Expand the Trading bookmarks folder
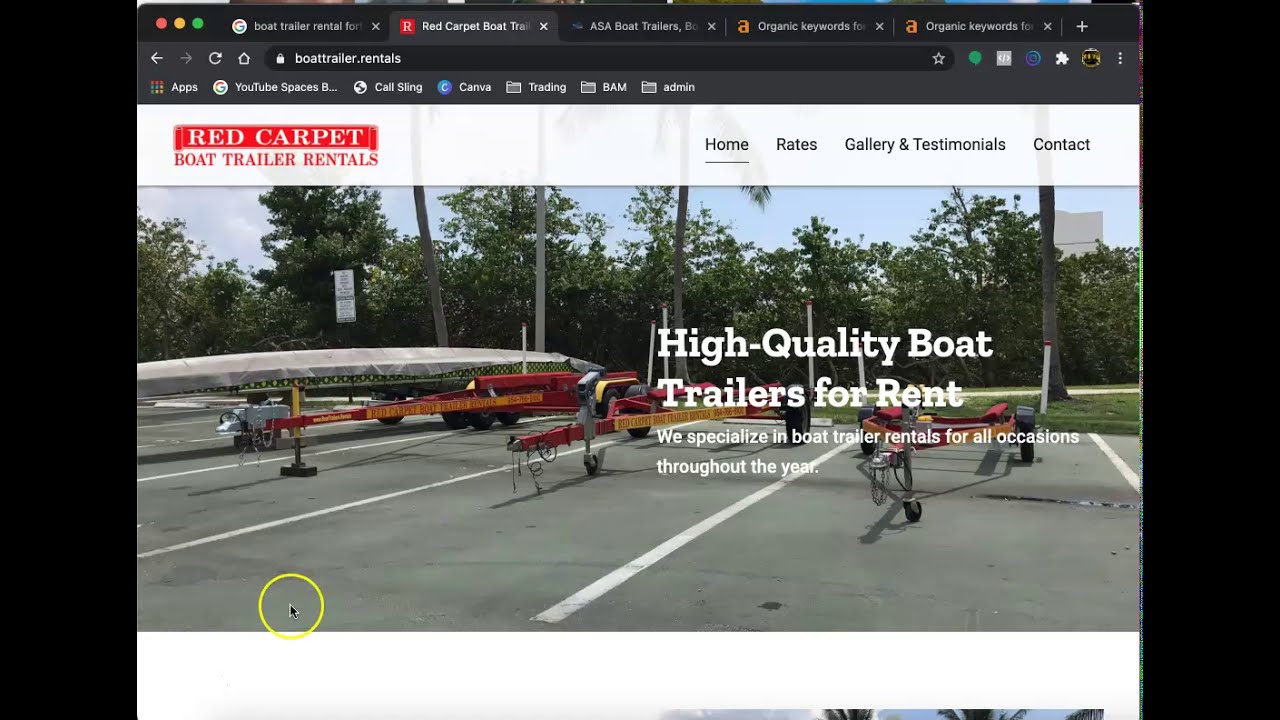 coord(536,87)
